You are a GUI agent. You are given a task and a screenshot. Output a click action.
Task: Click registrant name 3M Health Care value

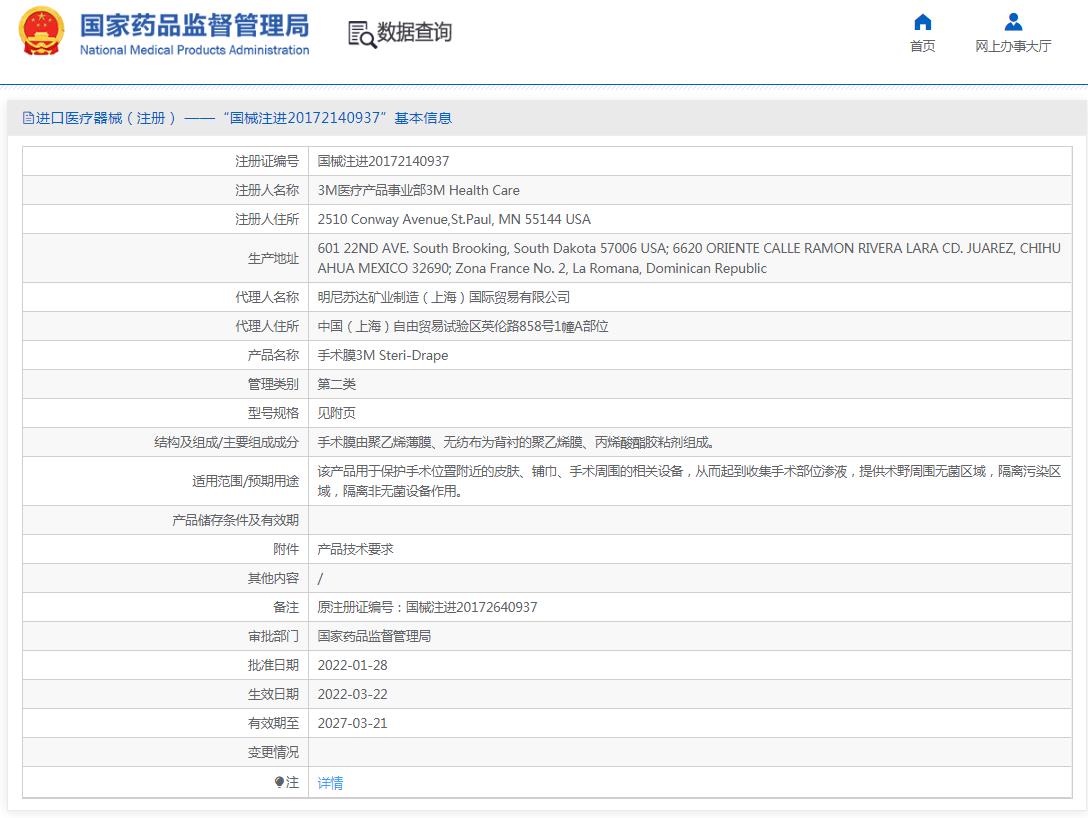pyautogui.click(x=418, y=190)
